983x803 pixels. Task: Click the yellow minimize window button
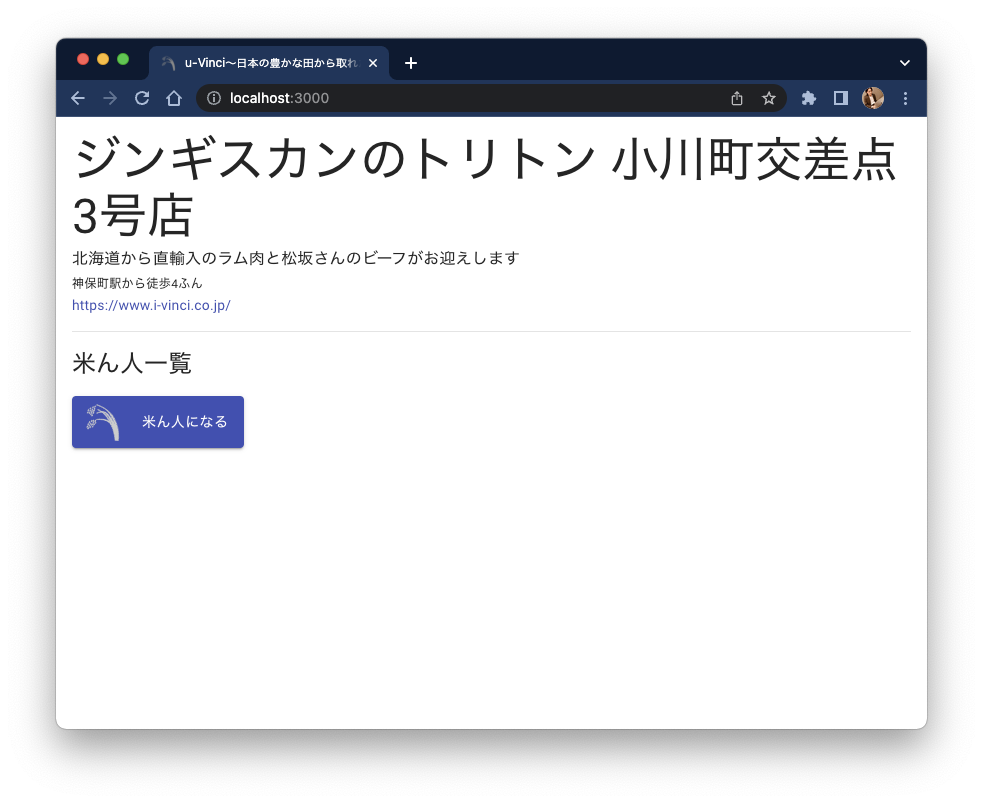tap(103, 59)
